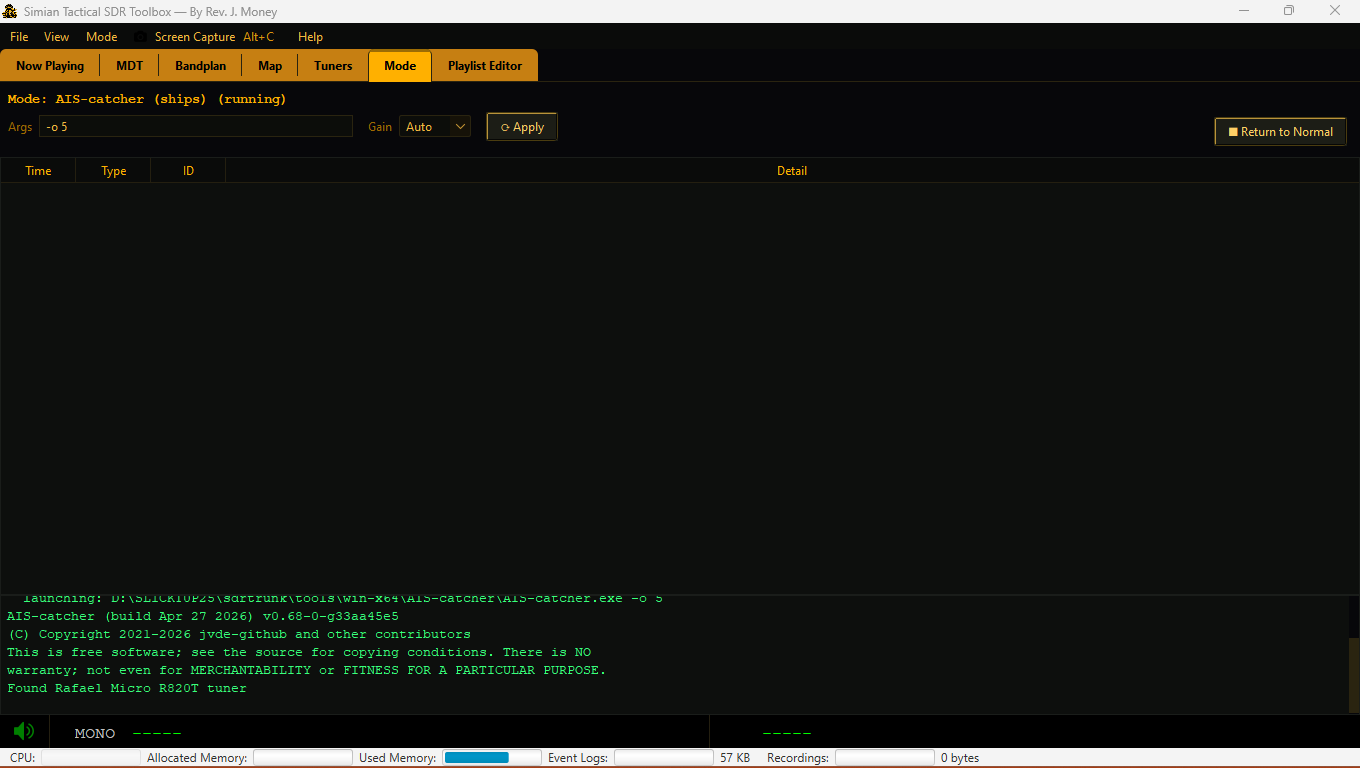1360x768 pixels.
Task: Open the Bandplan tab
Action: pyautogui.click(x=200, y=66)
